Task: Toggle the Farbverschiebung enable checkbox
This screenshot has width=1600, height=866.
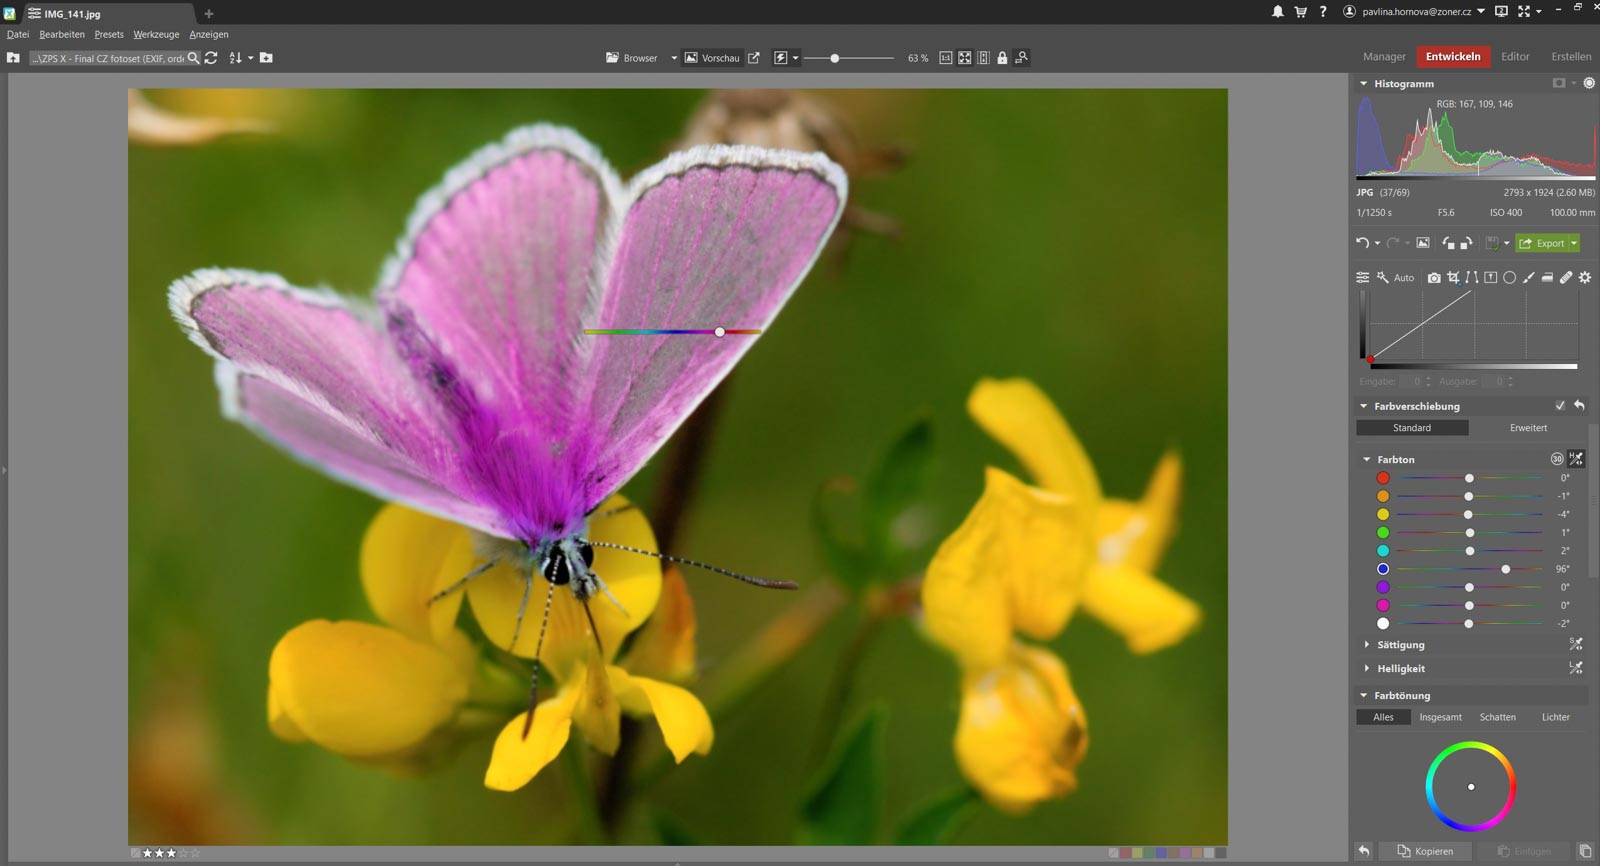Action: (1560, 406)
